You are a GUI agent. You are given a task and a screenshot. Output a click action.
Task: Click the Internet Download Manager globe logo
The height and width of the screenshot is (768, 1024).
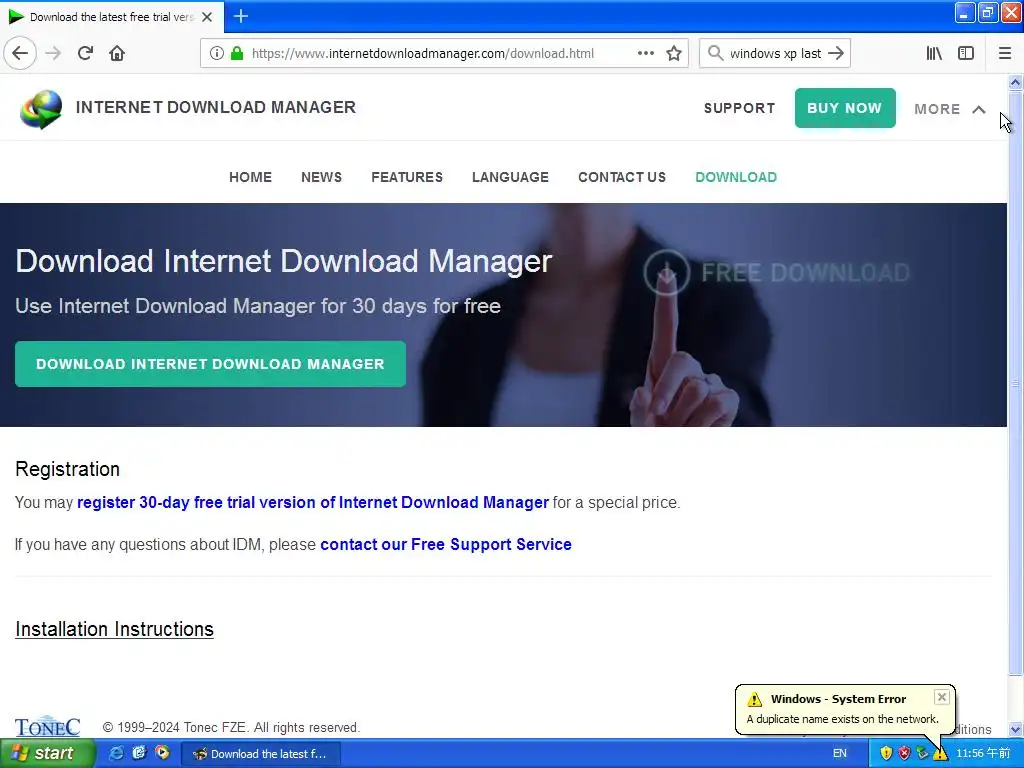(x=41, y=109)
